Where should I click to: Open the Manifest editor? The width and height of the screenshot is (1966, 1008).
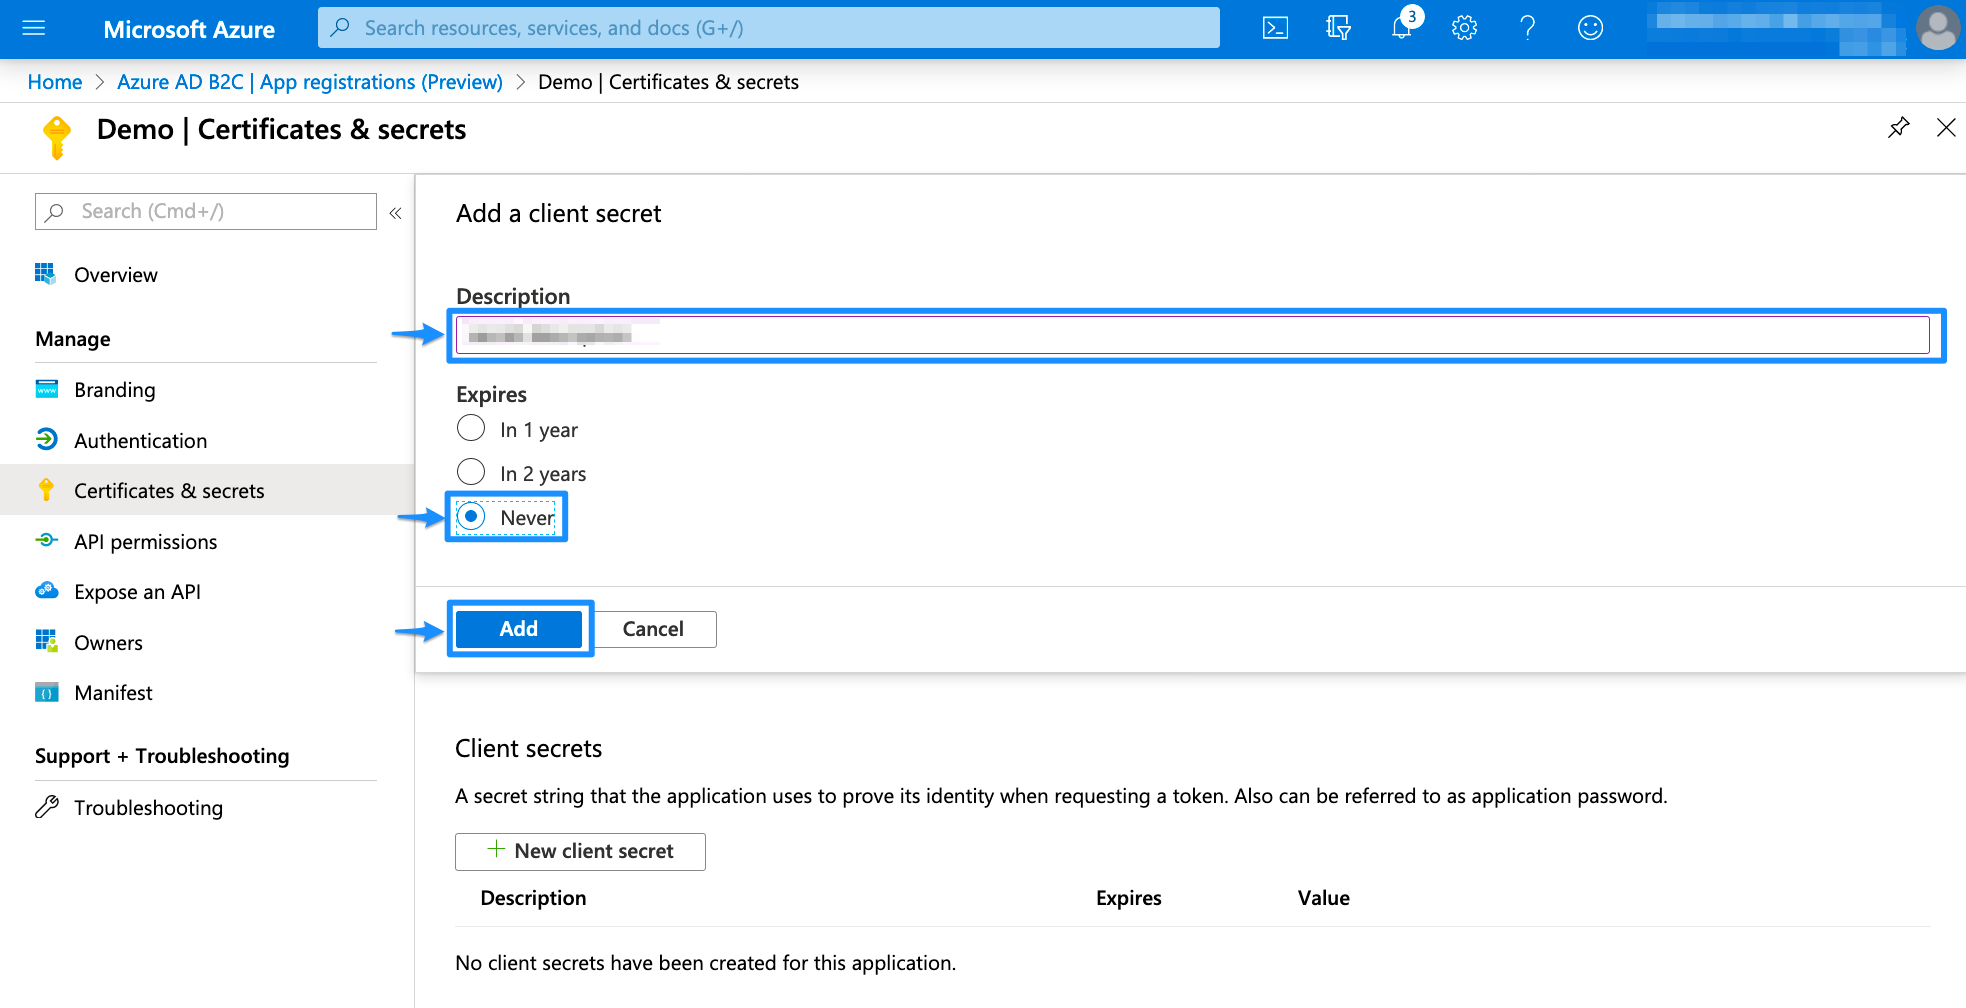click(x=113, y=692)
